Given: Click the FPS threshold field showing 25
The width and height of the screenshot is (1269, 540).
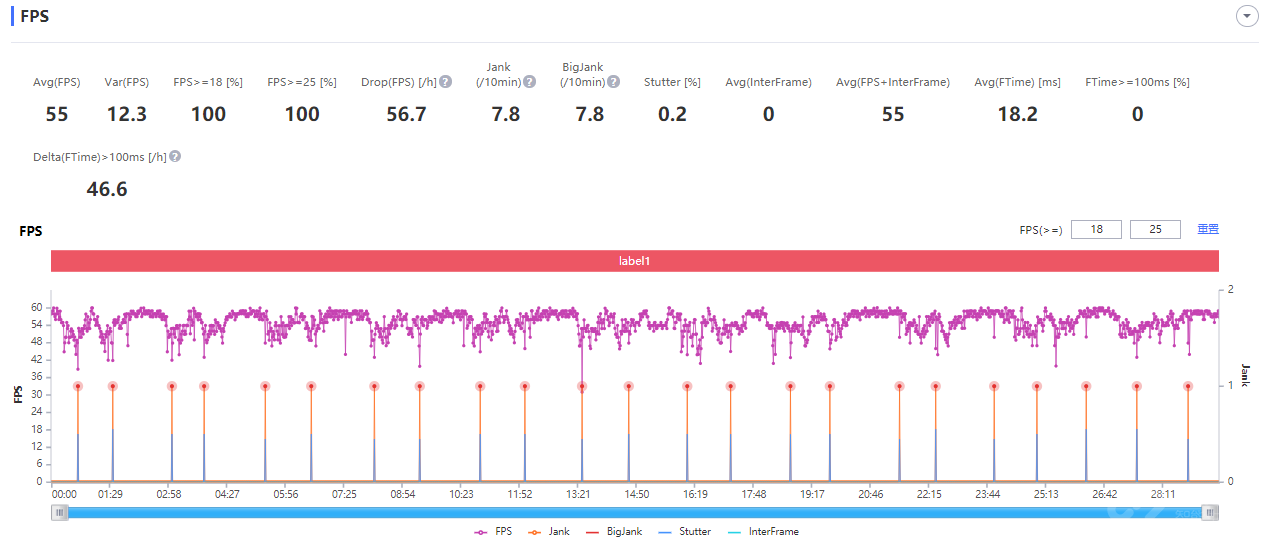Looking at the screenshot, I should point(1155,229).
